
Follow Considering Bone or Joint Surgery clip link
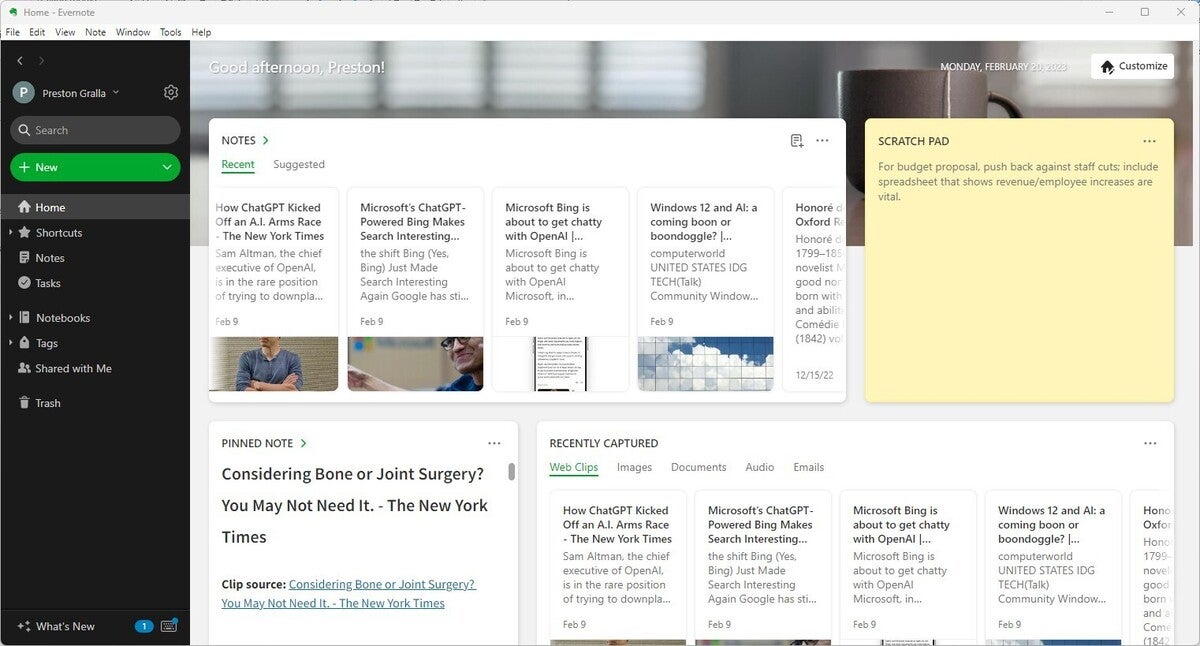pyautogui.click(x=349, y=594)
